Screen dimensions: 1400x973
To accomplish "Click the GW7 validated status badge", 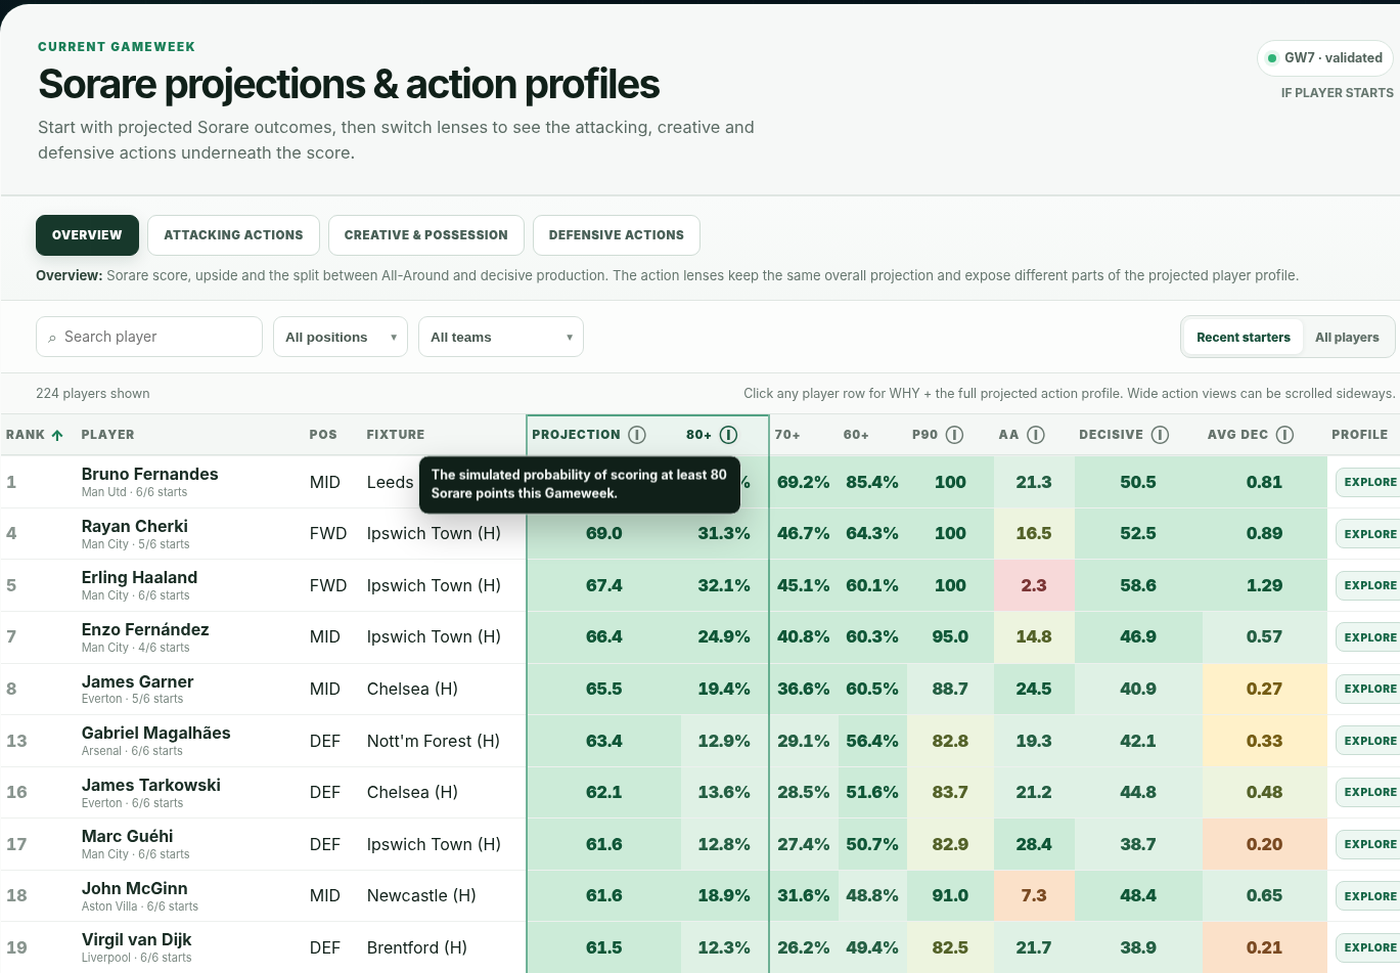I will pos(1325,58).
